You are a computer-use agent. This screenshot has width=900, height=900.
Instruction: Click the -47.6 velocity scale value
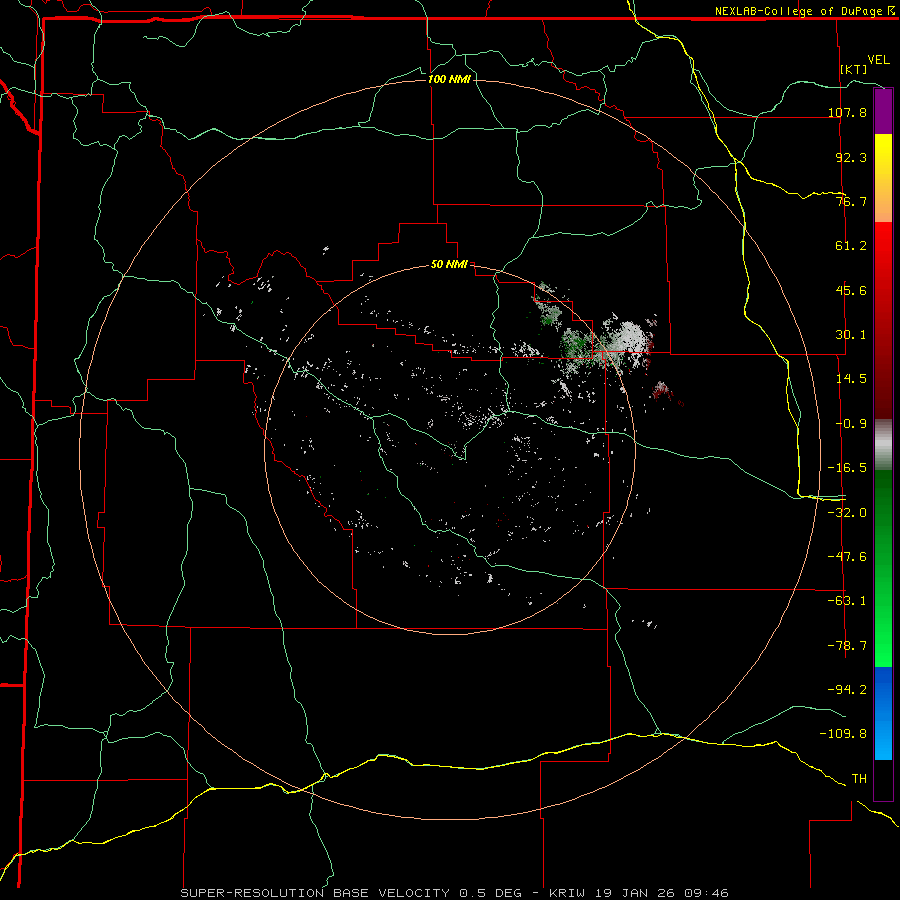[847, 557]
